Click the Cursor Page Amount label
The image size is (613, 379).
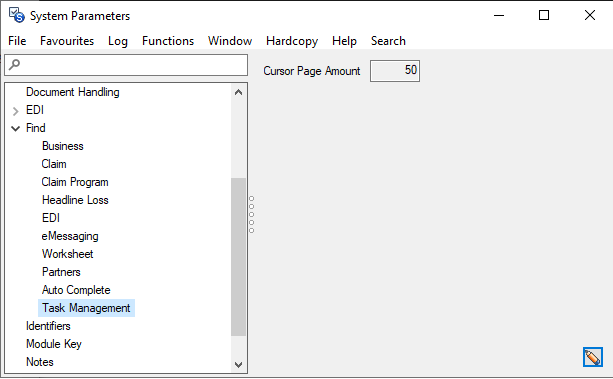312,71
